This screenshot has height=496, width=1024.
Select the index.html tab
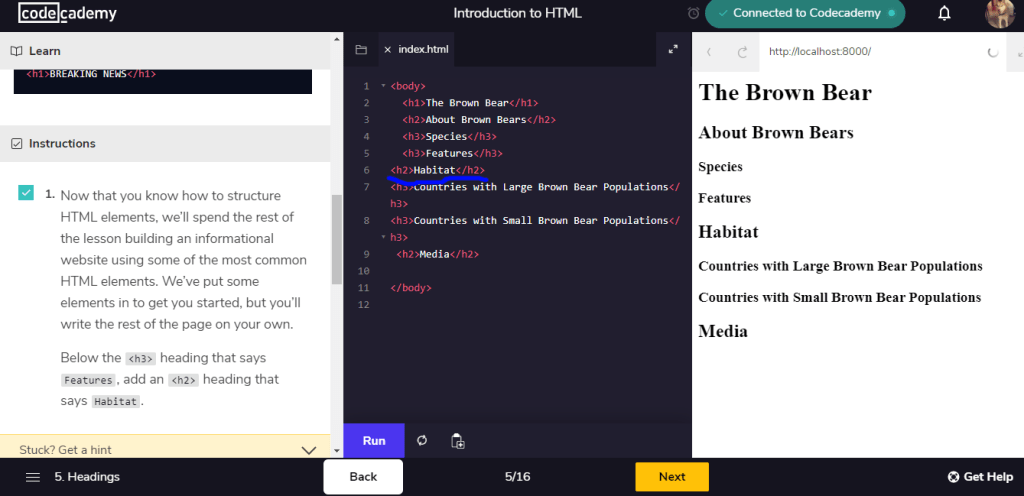click(x=423, y=50)
